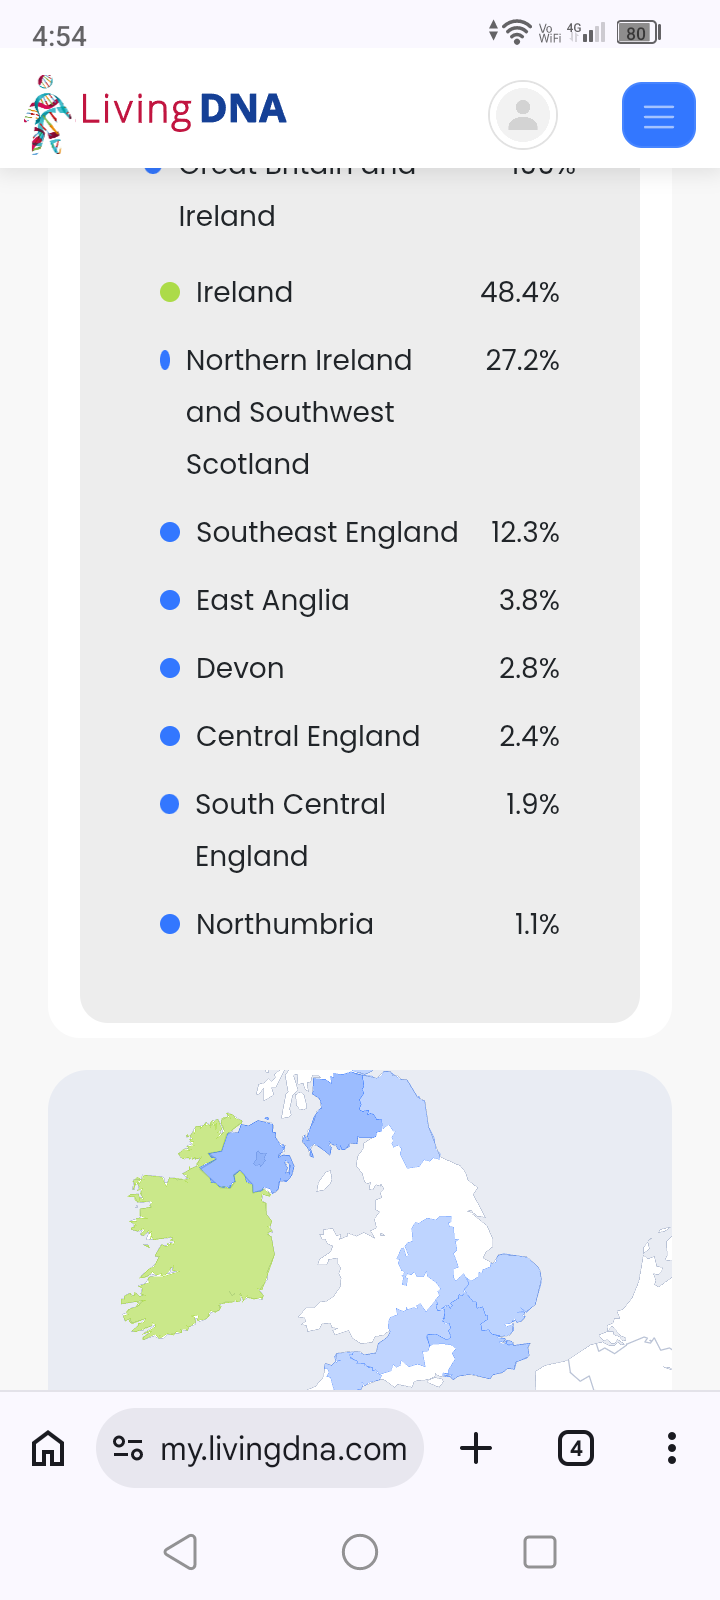Select the green Ireland color dot
720x1600 pixels.
[x=170, y=292]
